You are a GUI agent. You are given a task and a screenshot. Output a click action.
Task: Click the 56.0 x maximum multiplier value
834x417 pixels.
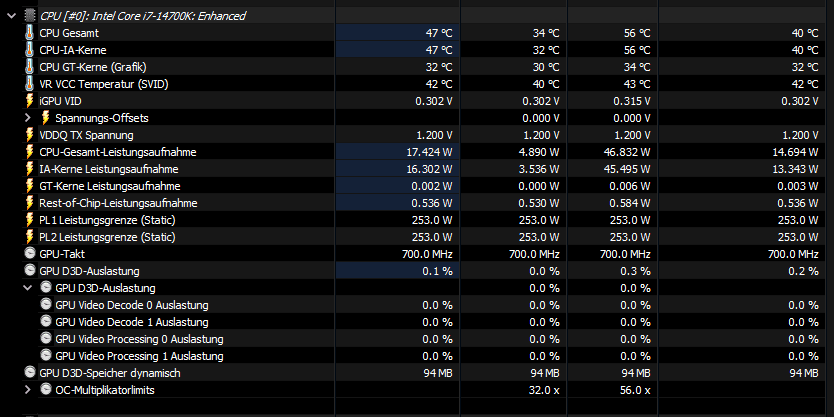click(635, 390)
